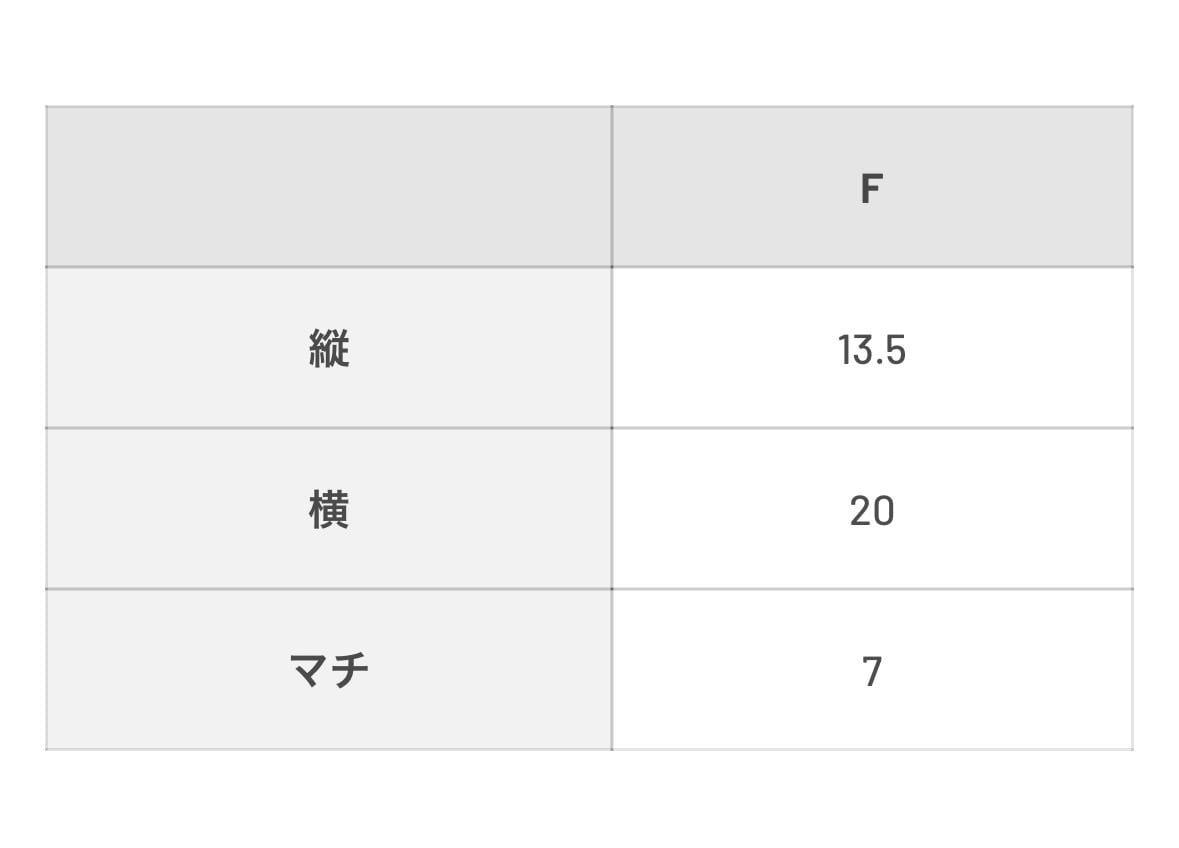Click the vertical divider between 縦 and 13.5
This screenshot has width=1179, height=848.
[612, 349]
